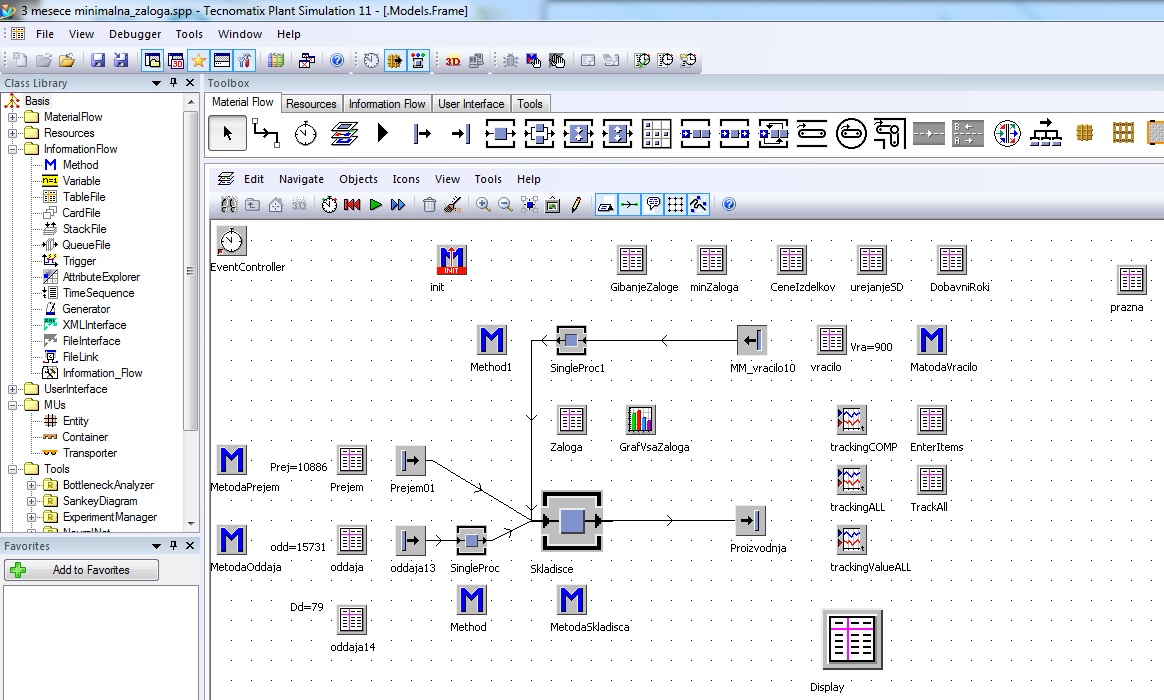This screenshot has height=700, width=1164.
Task: Switch to the Information Flow toolbox tab
Action: pos(387,104)
